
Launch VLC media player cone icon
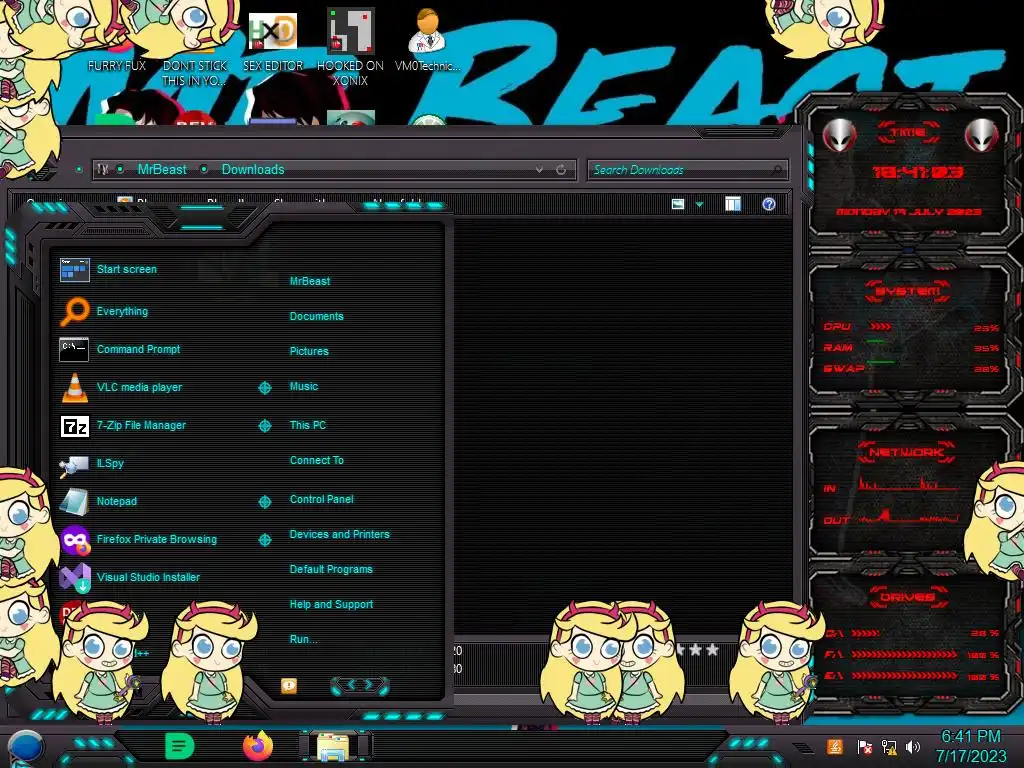pos(74,387)
